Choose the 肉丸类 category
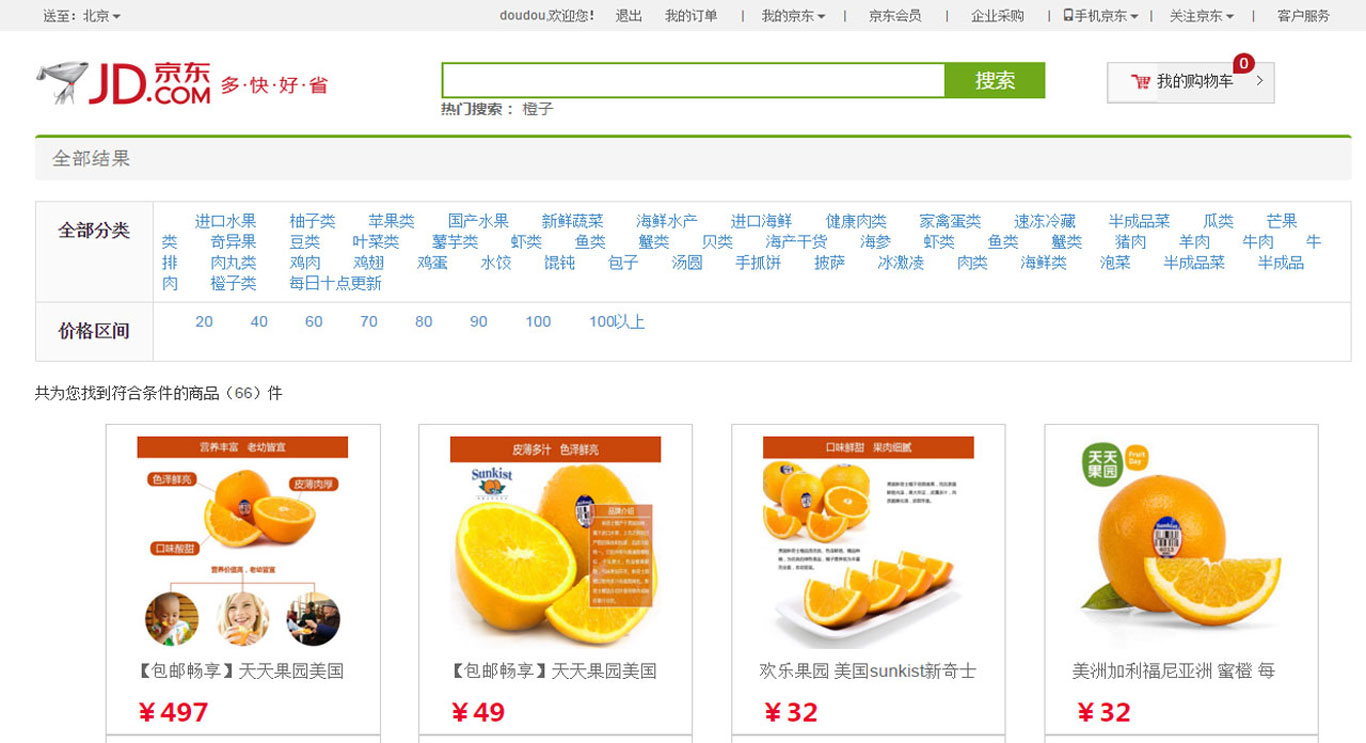Viewport: 1366px width, 743px height. (233, 263)
